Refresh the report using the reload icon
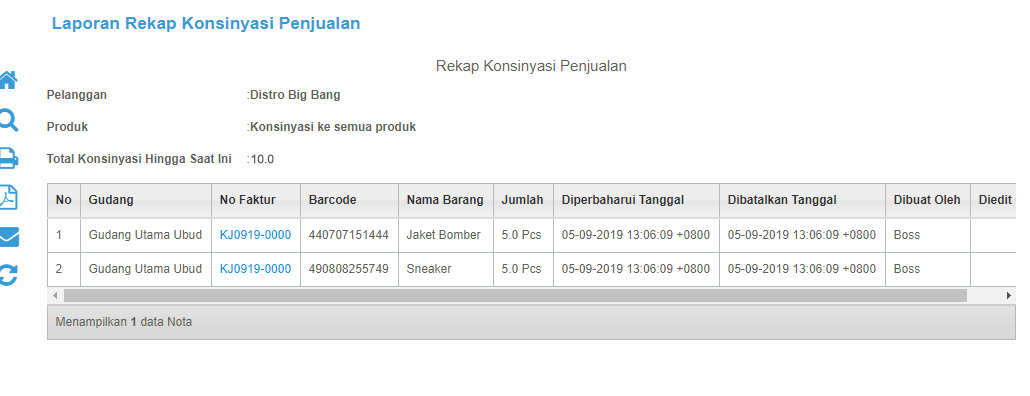This screenshot has height=396, width=1030. (x=8, y=275)
